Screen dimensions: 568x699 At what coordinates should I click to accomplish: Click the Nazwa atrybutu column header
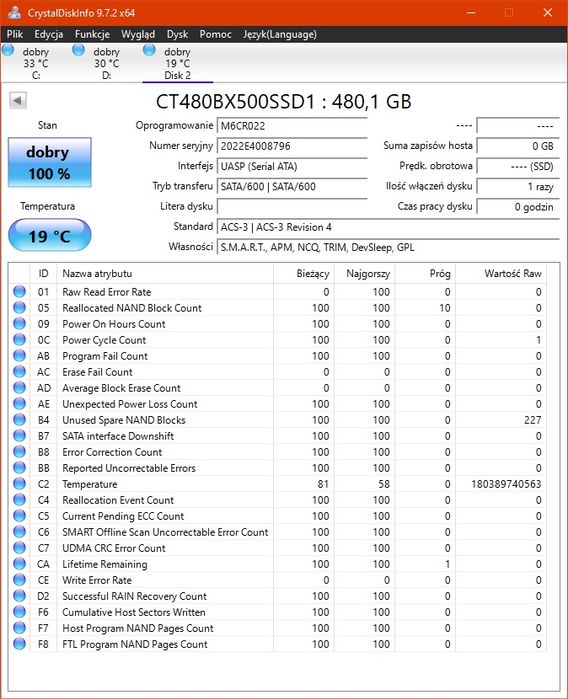pyautogui.click(x=165, y=273)
